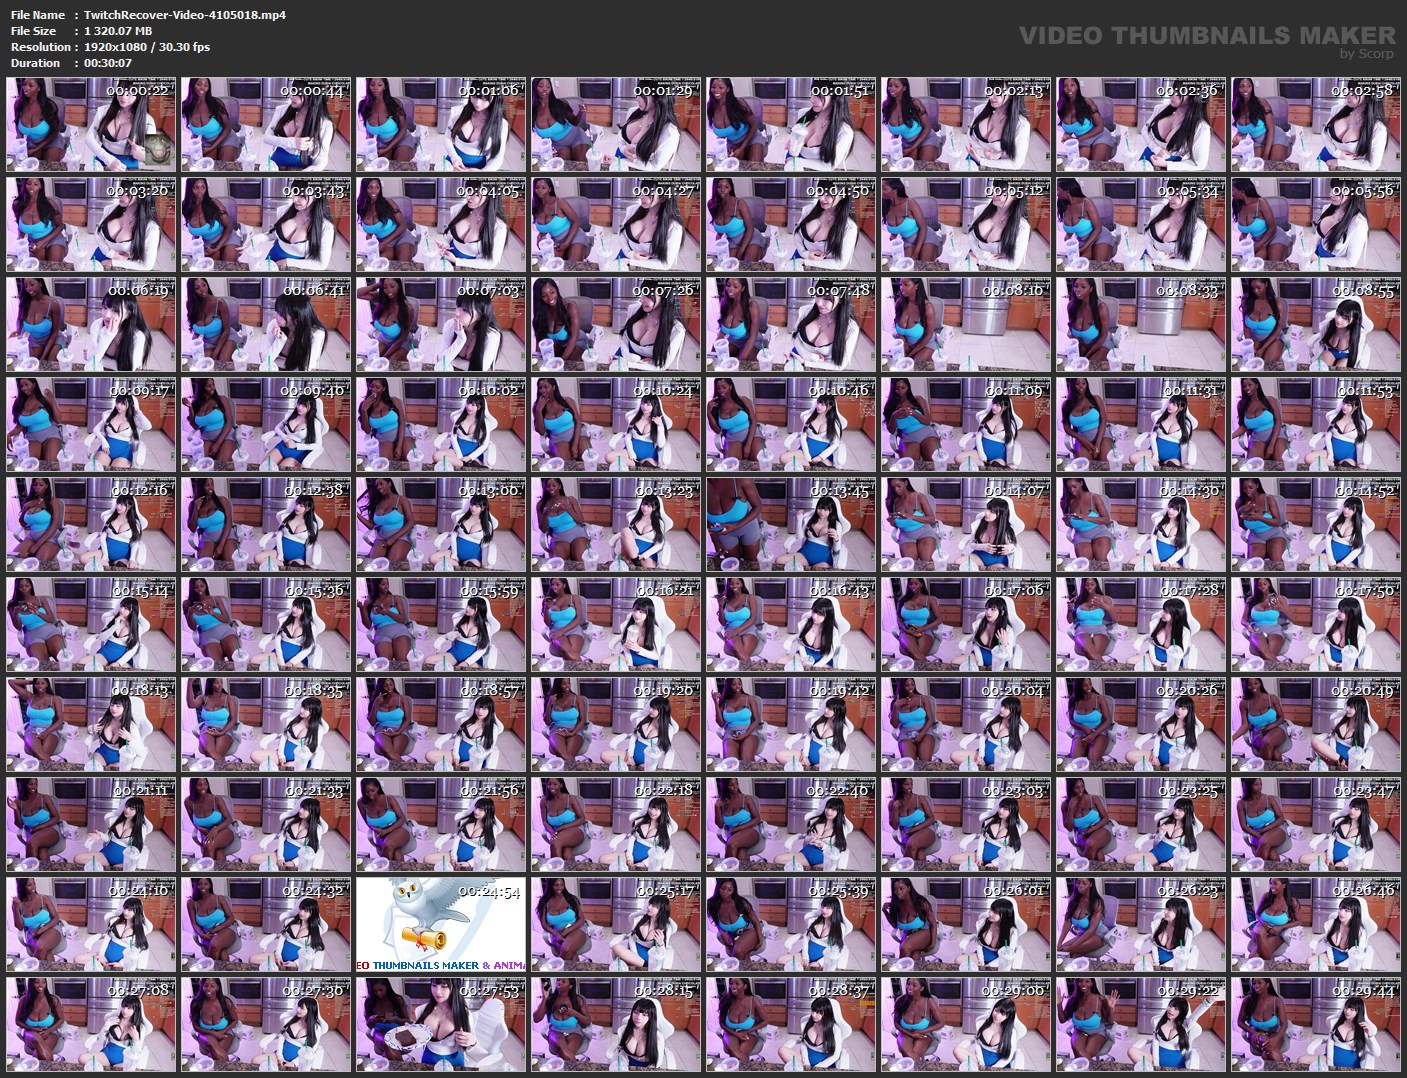Screen dimensions: 1407x1078
Task: Select the thumbnail marked 00:13:45
Action: pyautogui.click(x=791, y=524)
